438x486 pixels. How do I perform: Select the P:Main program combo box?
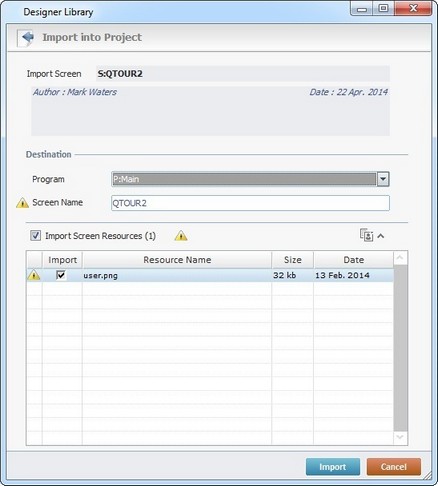pos(250,179)
